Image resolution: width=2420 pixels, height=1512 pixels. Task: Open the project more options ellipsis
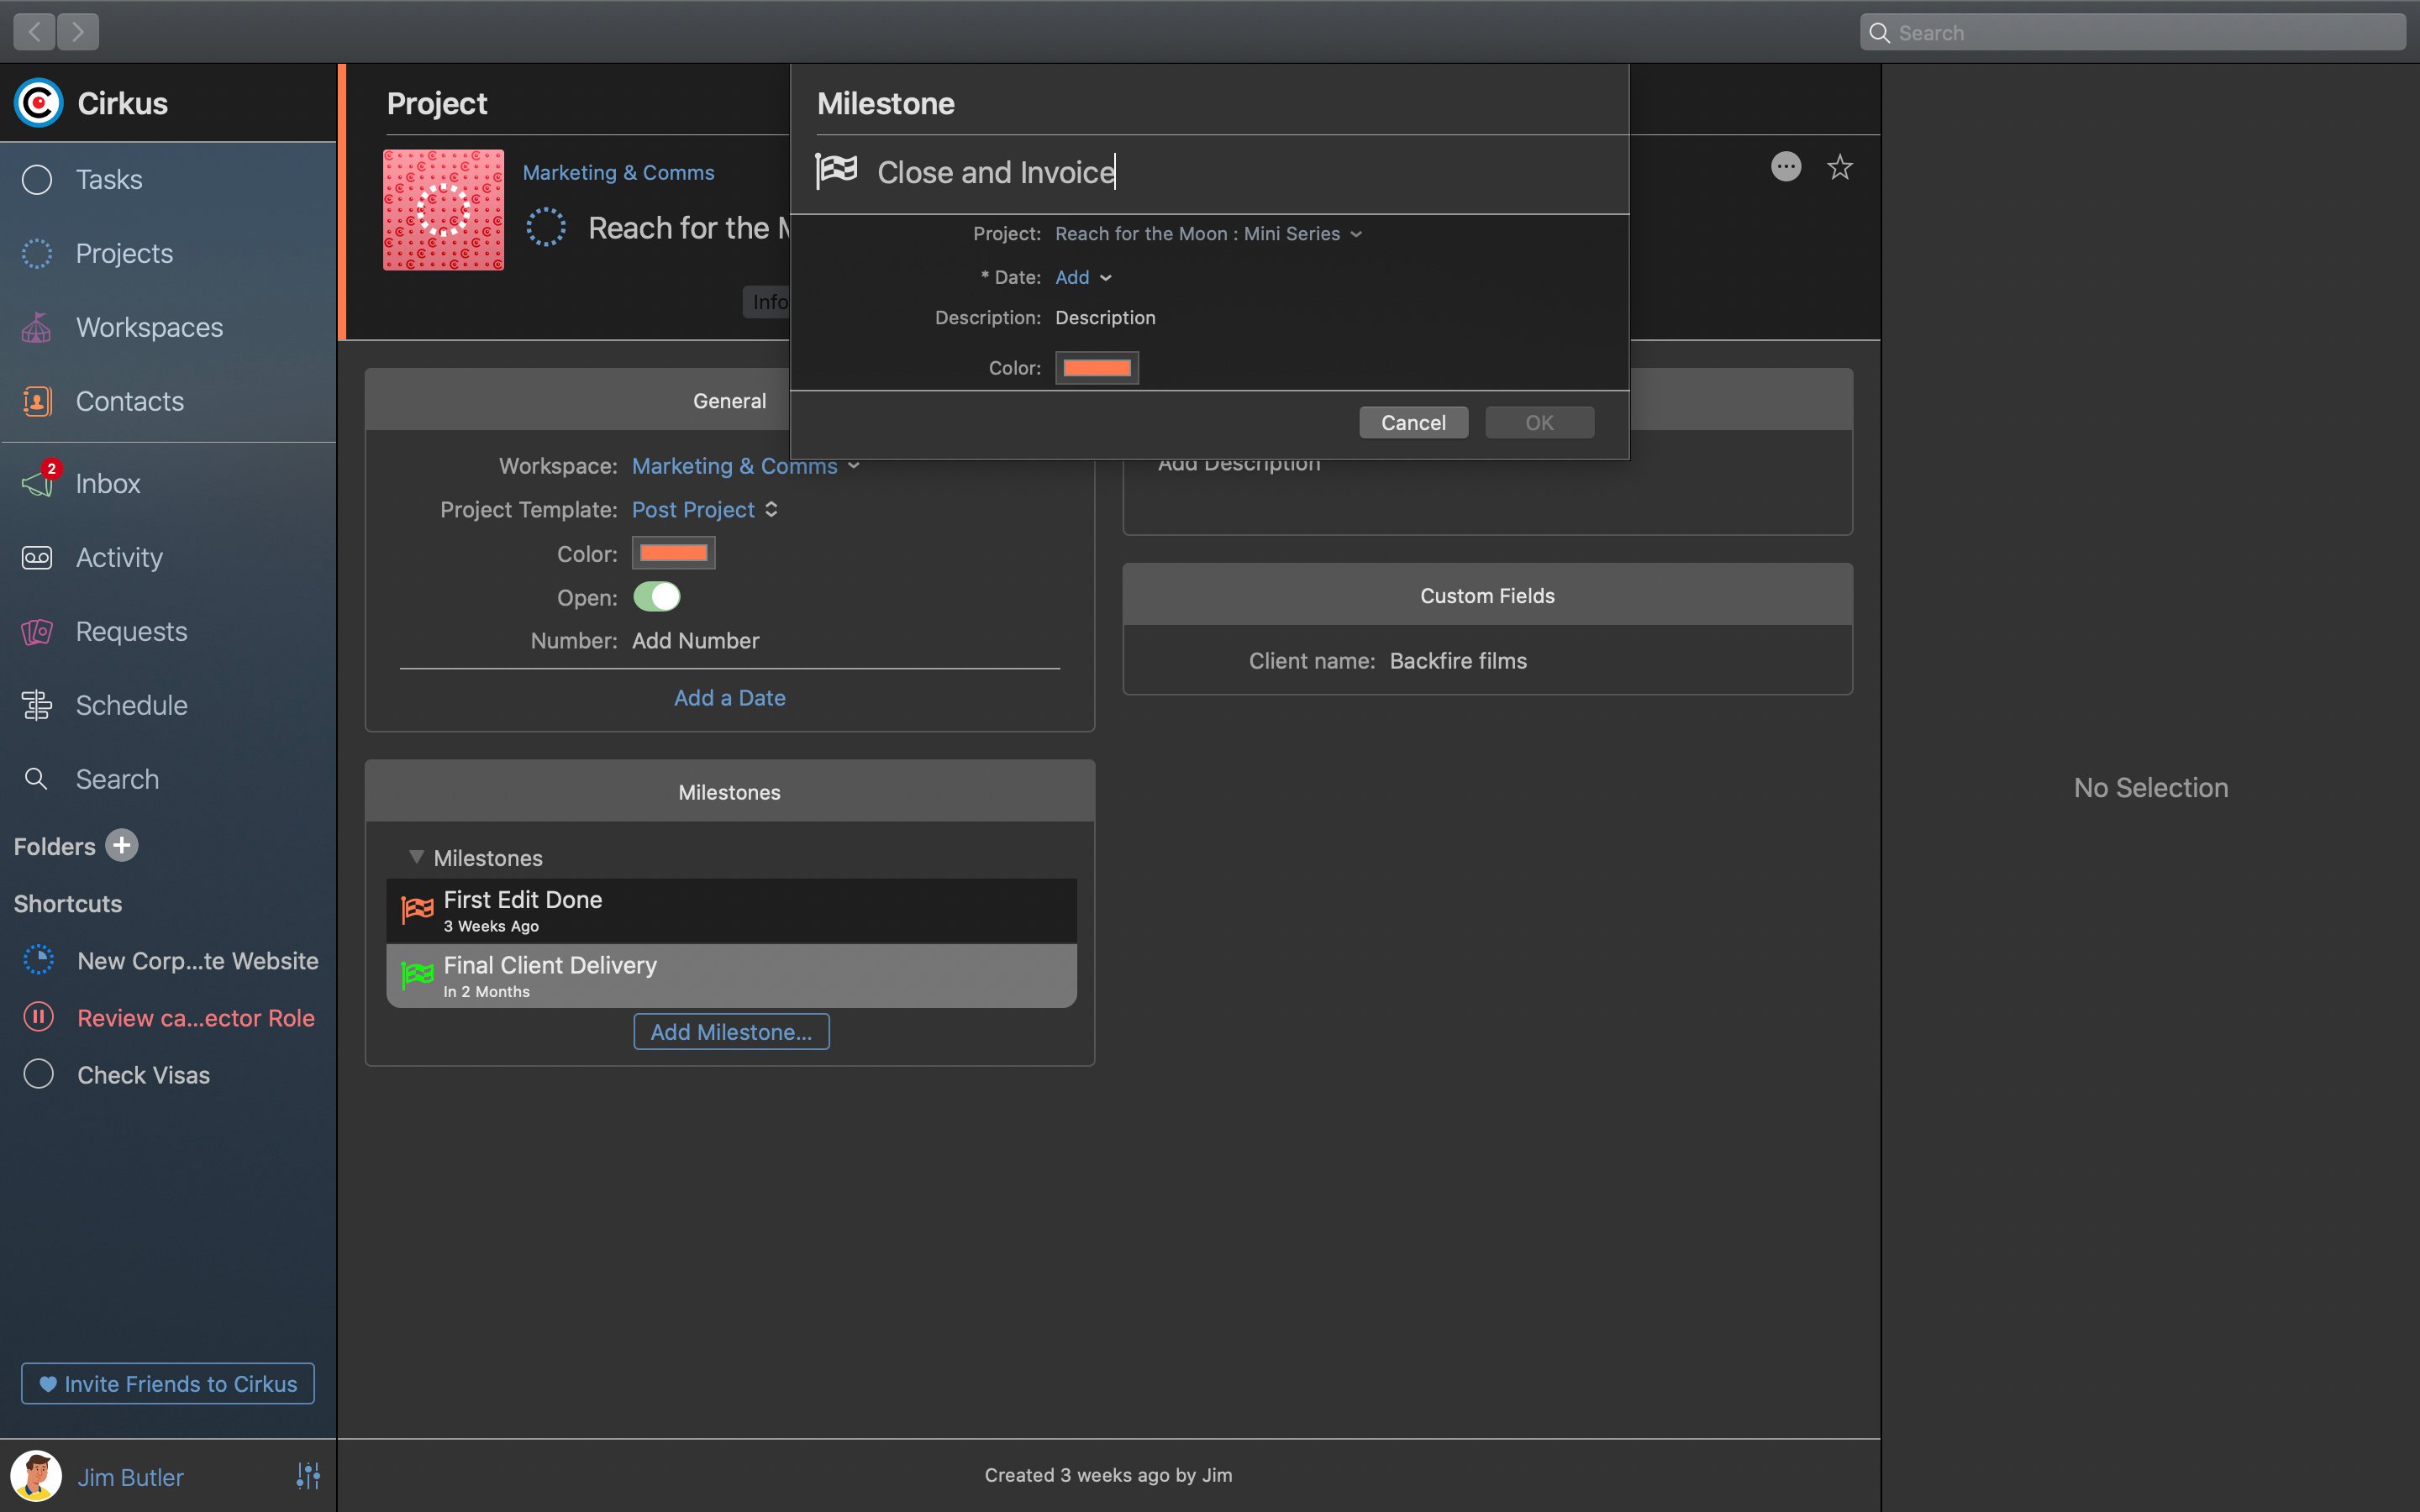pyautogui.click(x=1785, y=167)
